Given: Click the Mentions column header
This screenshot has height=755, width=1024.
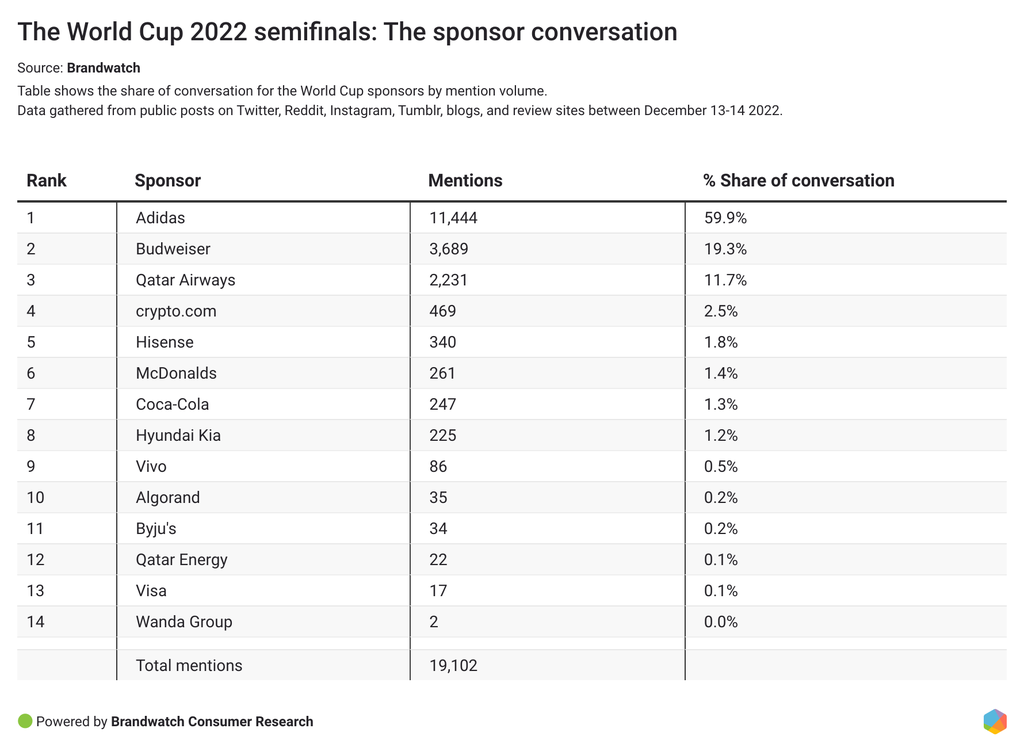Looking at the screenshot, I should 465,181.
